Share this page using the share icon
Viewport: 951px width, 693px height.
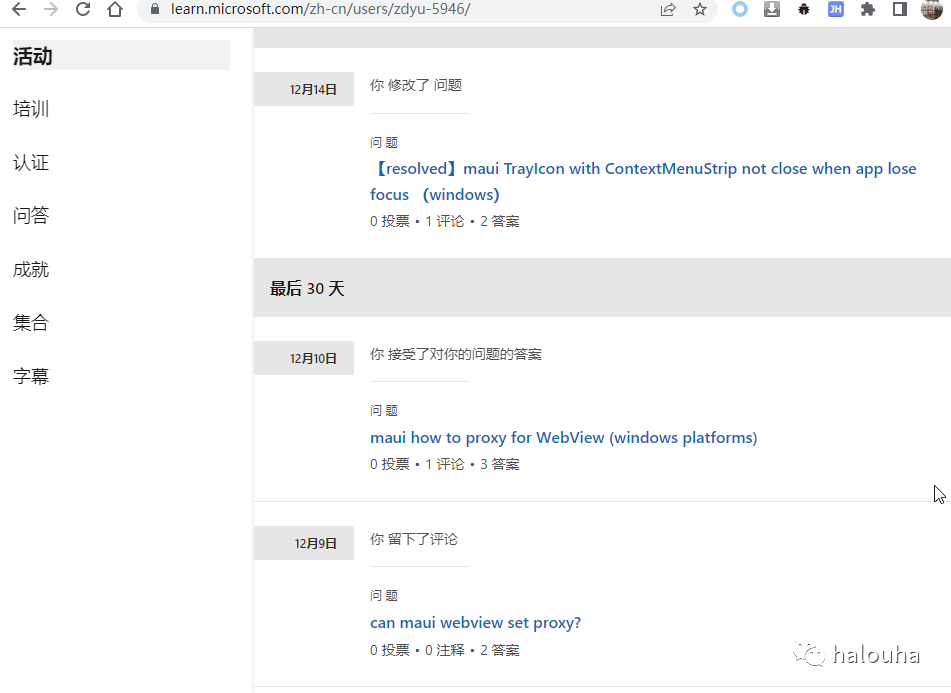(x=668, y=9)
